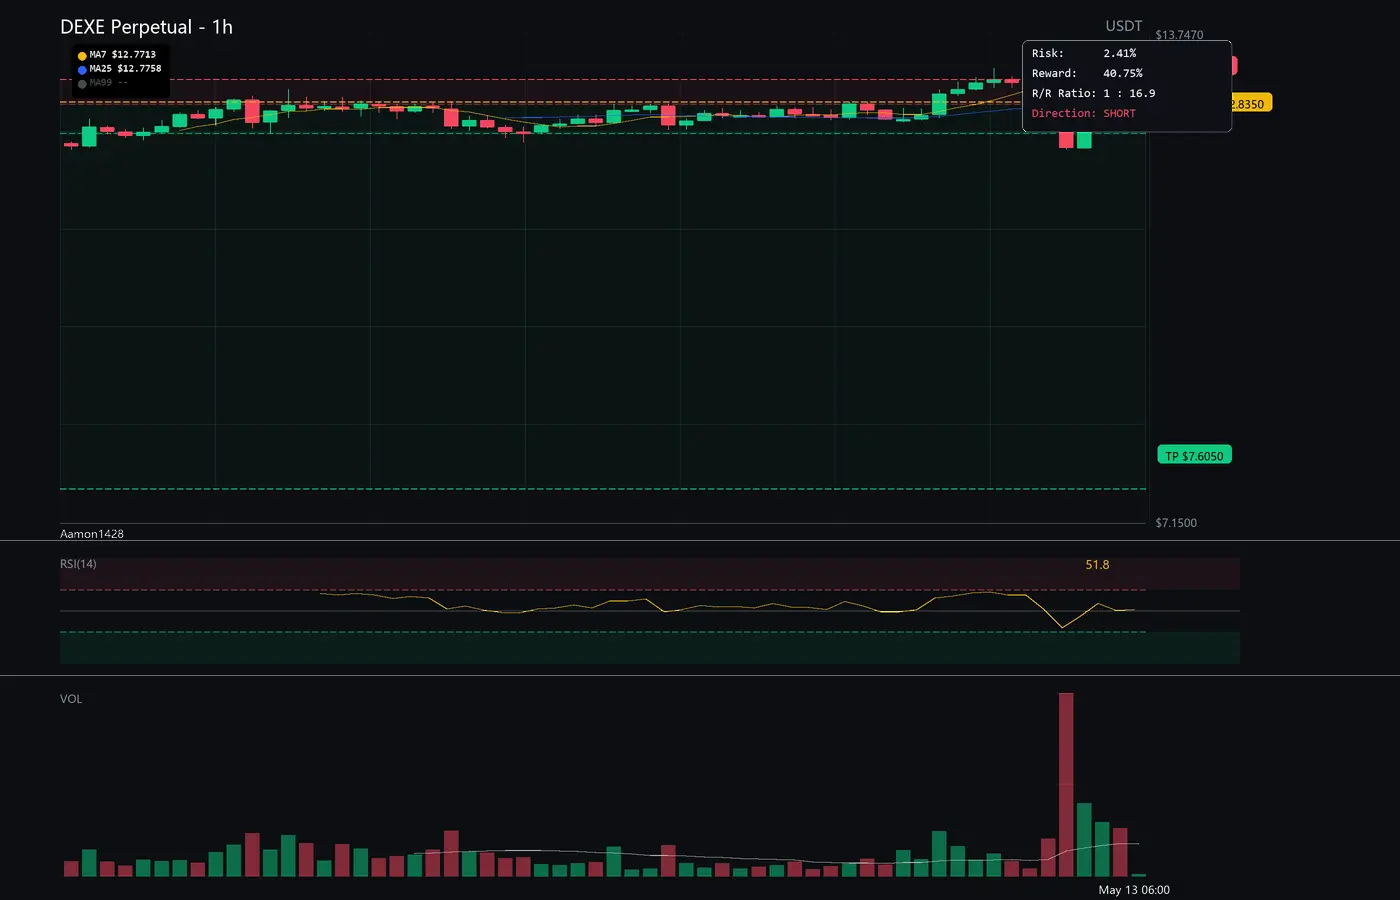Click the orange MA7 legend dot
1400x900 pixels.
[x=82, y=56]
